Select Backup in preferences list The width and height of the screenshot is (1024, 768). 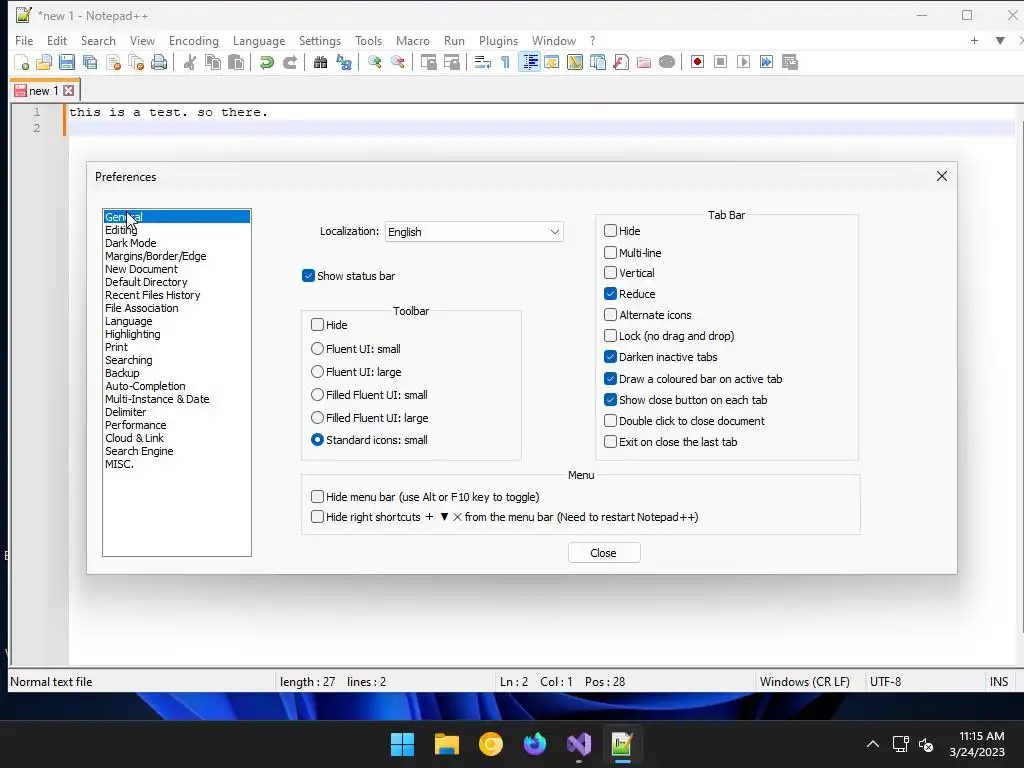coord(122,373)
